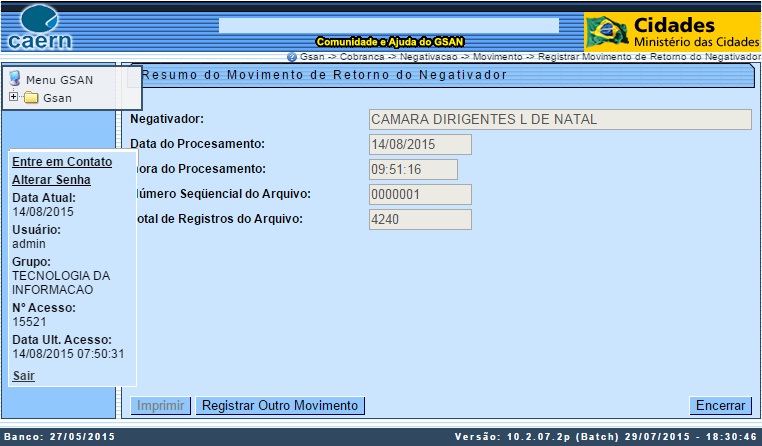
Task: Click the disabled Imprimir button
Action: (x=160, y=406)
